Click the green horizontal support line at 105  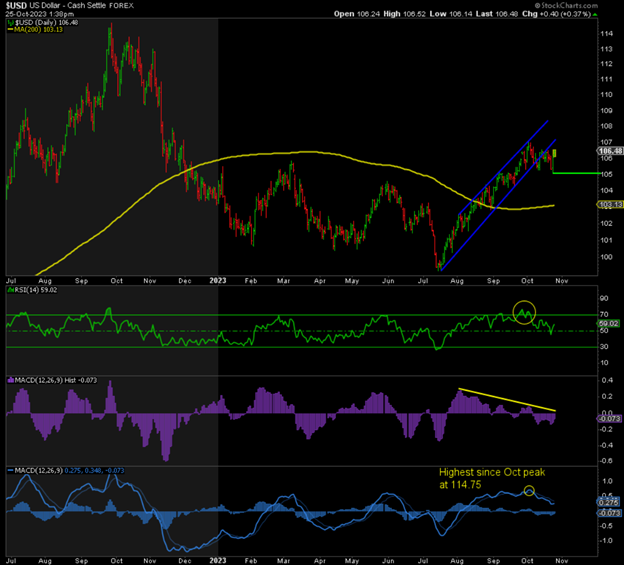pos(577,173)
